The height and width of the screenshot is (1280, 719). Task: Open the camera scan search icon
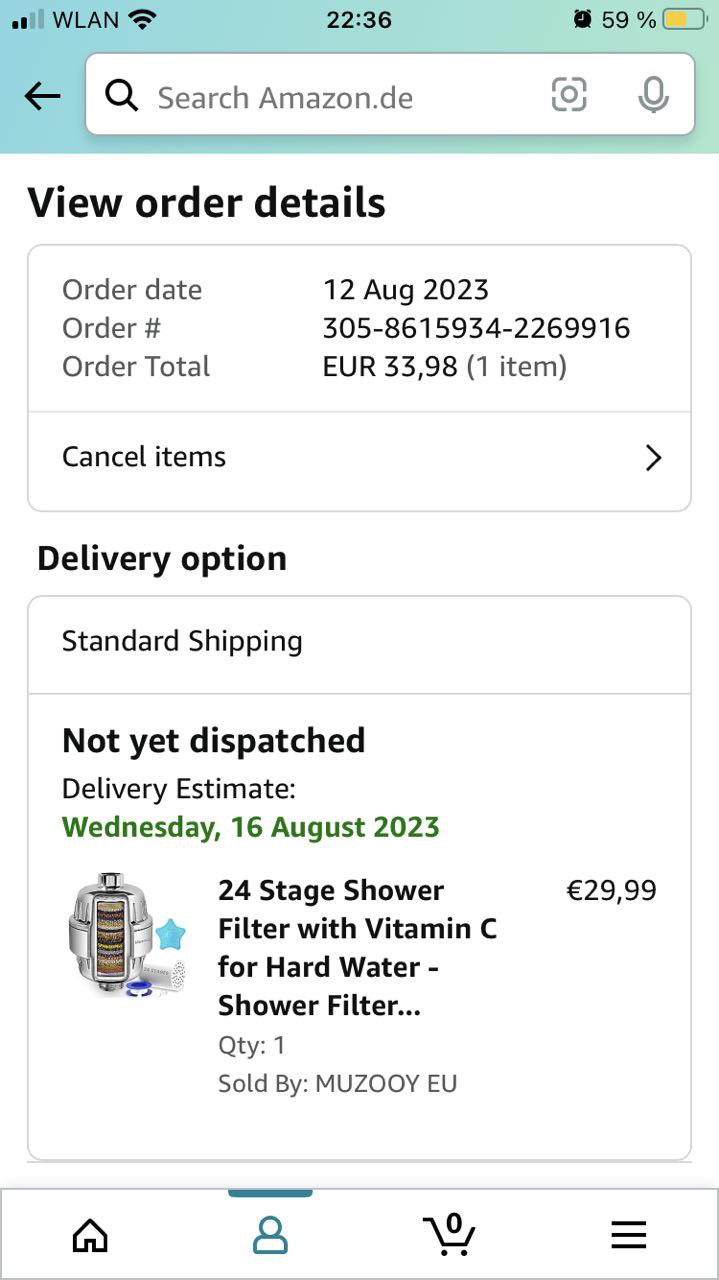pyautogui.click(x=569, y=96)
